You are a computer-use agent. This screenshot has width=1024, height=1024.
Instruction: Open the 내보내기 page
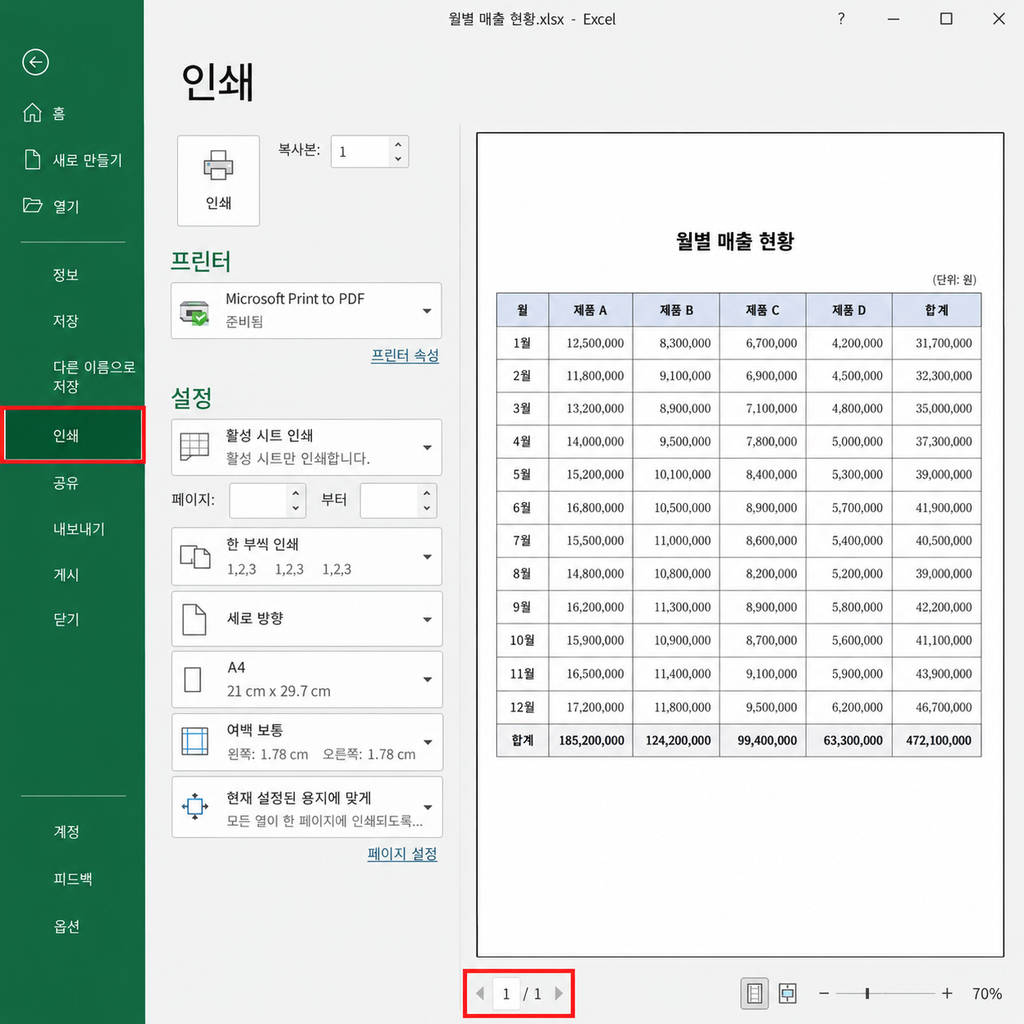tap(79, 529)
